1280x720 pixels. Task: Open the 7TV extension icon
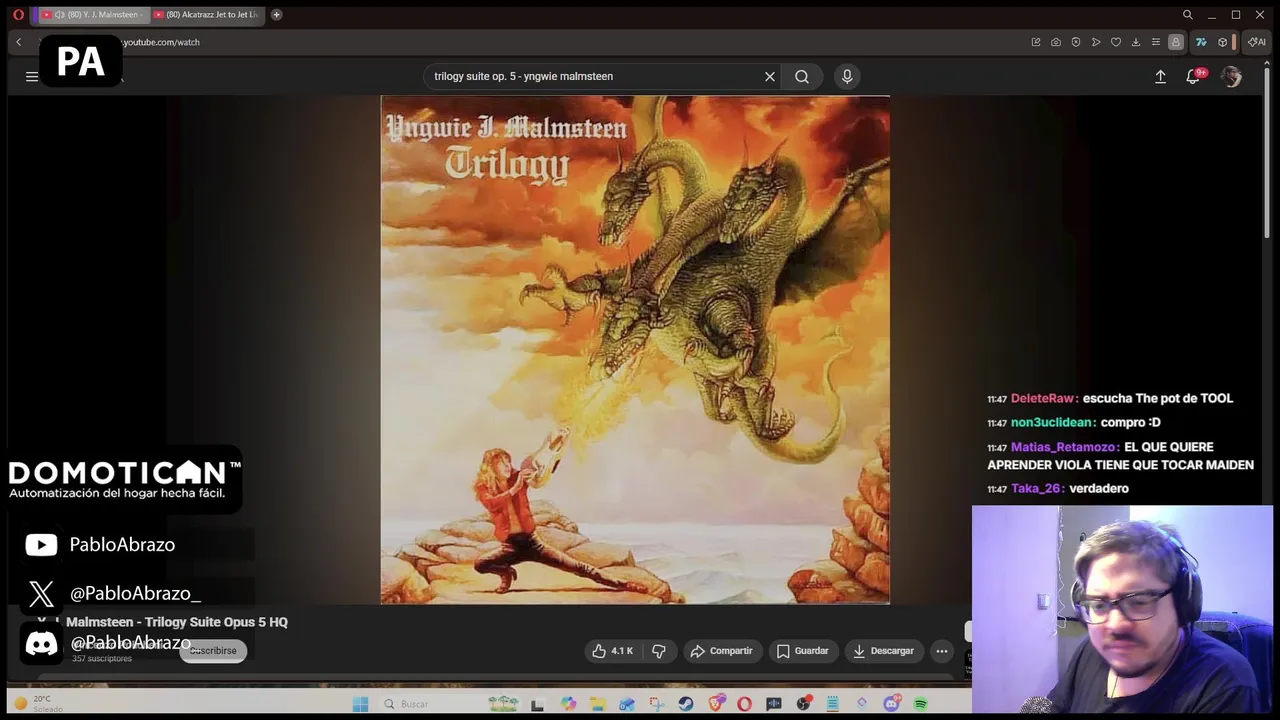point(1201,42)
